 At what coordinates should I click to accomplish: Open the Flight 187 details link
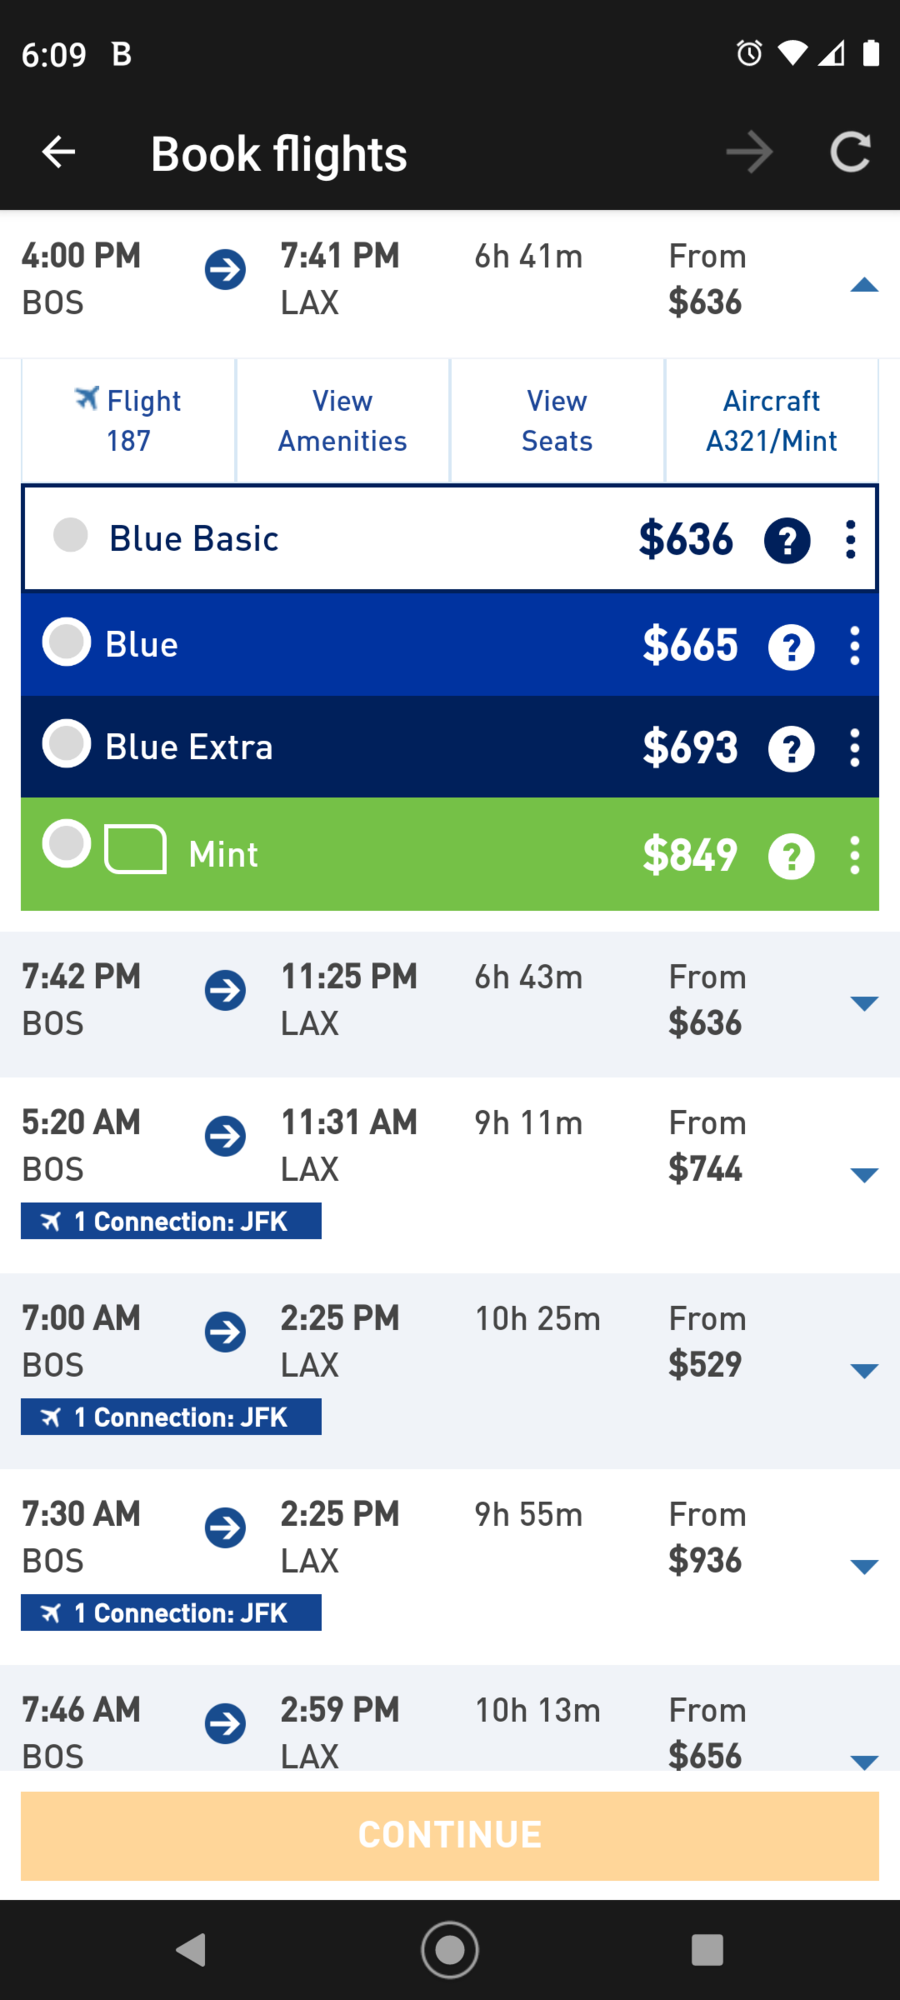pos(128,421)
